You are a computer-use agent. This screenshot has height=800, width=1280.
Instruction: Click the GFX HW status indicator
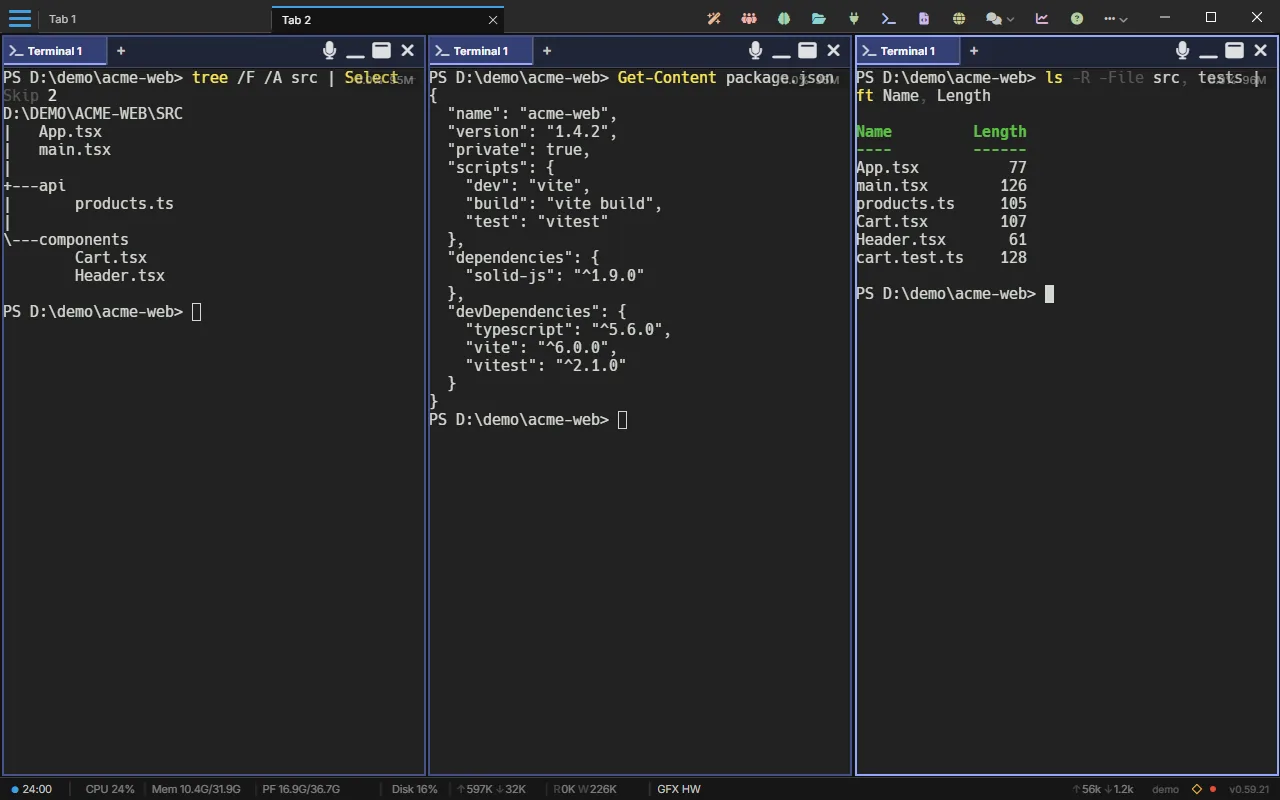click(679, 789)
